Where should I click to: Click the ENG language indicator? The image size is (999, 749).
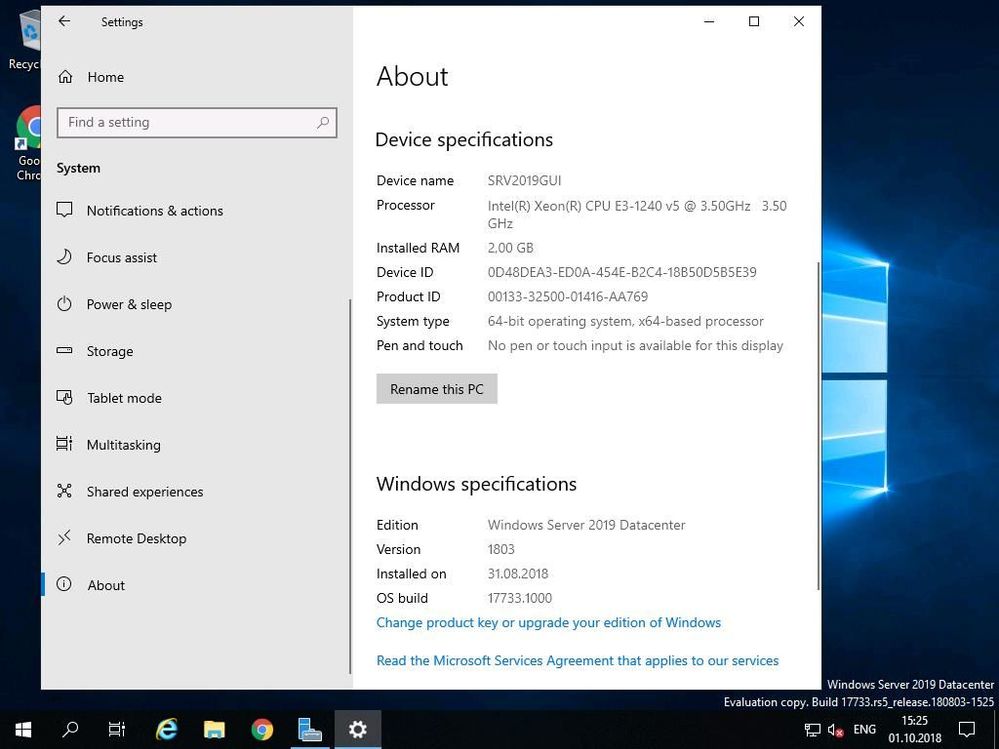[865, 730]
